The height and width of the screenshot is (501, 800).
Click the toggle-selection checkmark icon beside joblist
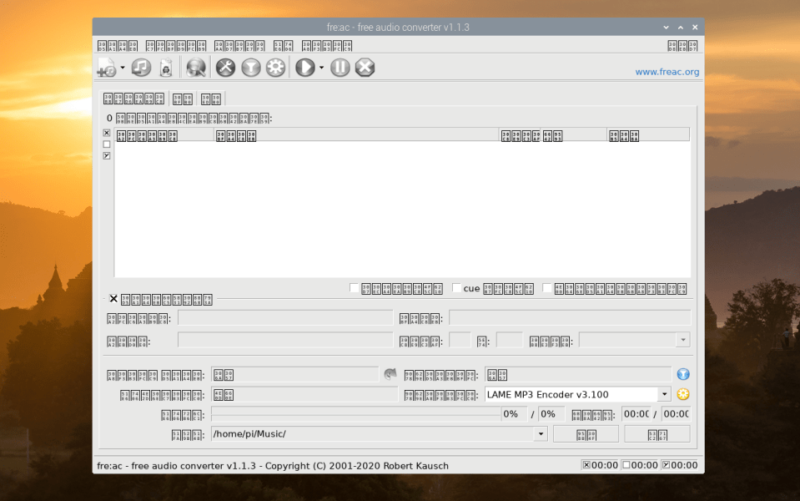click(x=107, y=156)
